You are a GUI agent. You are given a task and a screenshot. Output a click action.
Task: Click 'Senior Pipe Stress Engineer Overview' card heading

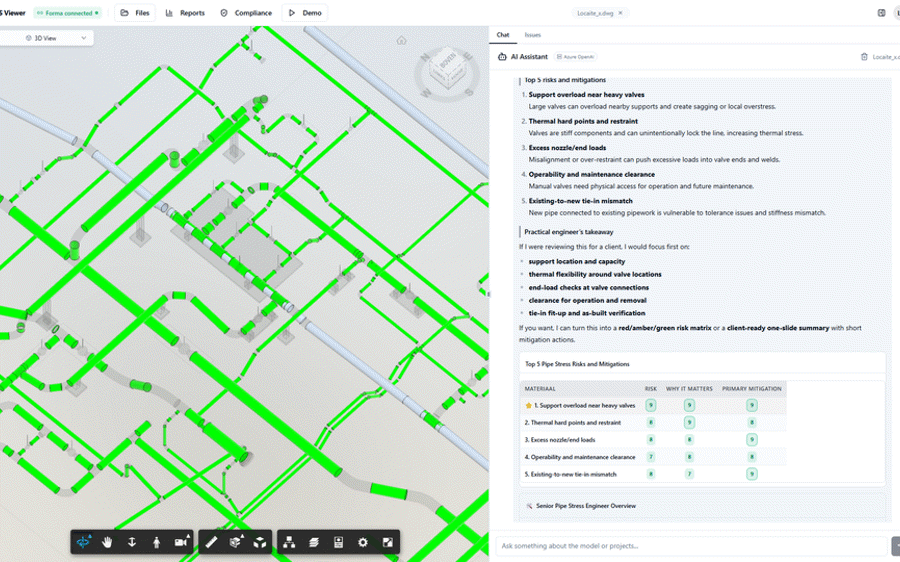point(586,506)
